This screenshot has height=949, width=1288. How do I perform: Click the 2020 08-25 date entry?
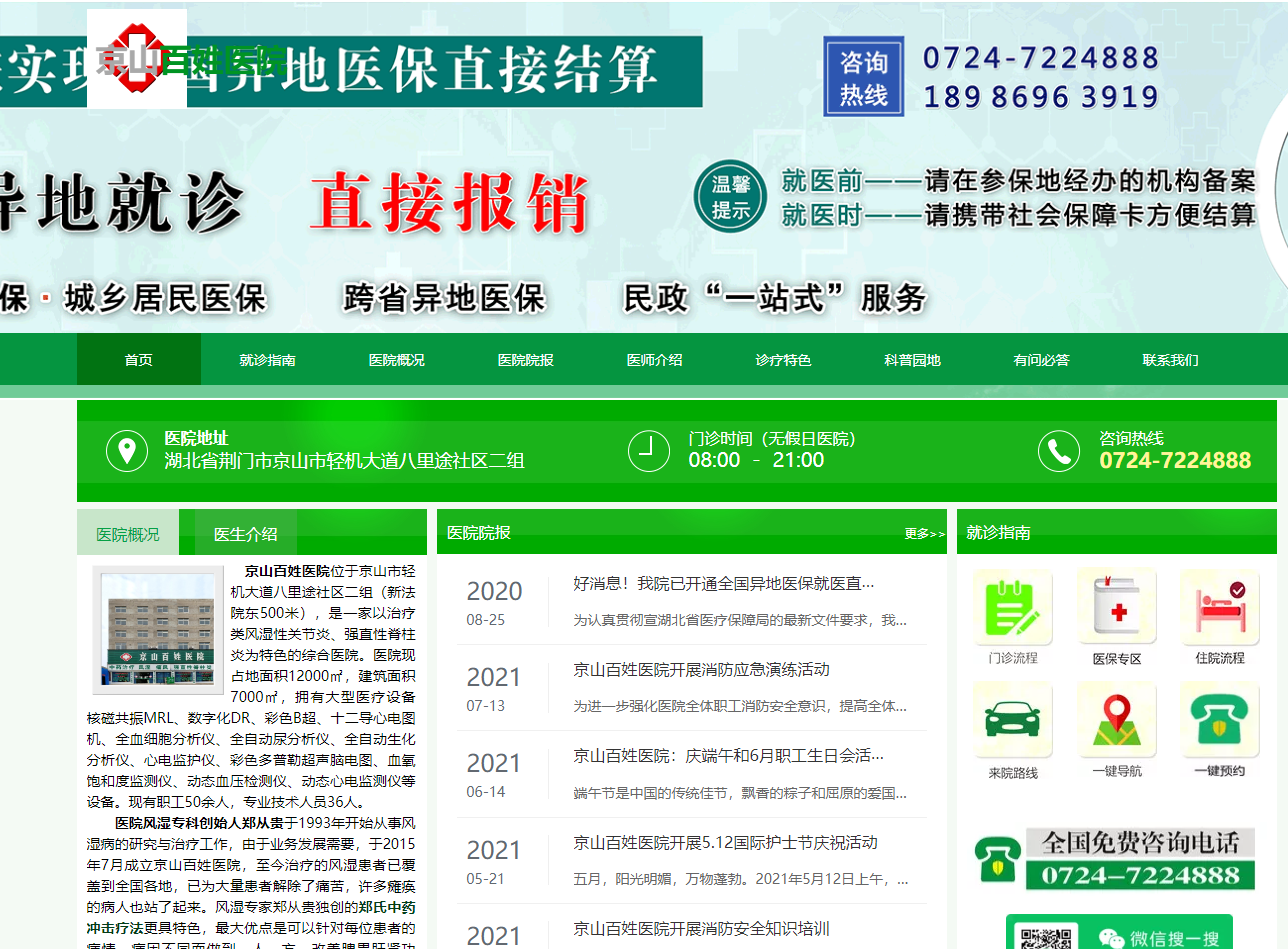494,603
